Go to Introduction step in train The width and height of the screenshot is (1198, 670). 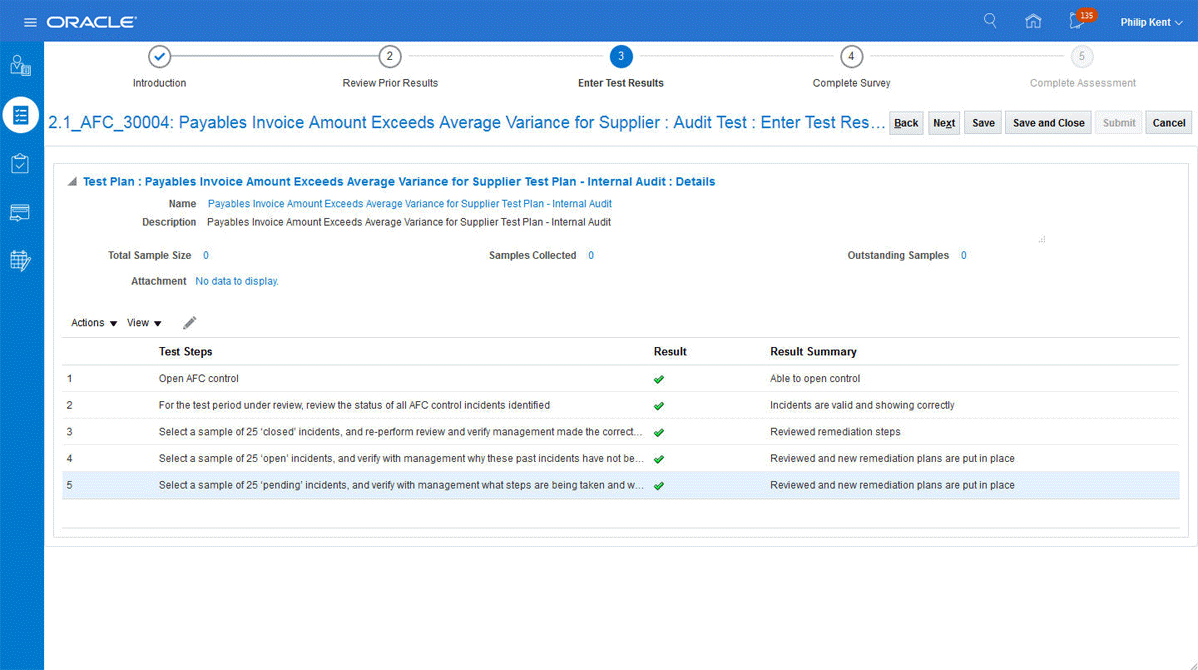coord(160,57)
